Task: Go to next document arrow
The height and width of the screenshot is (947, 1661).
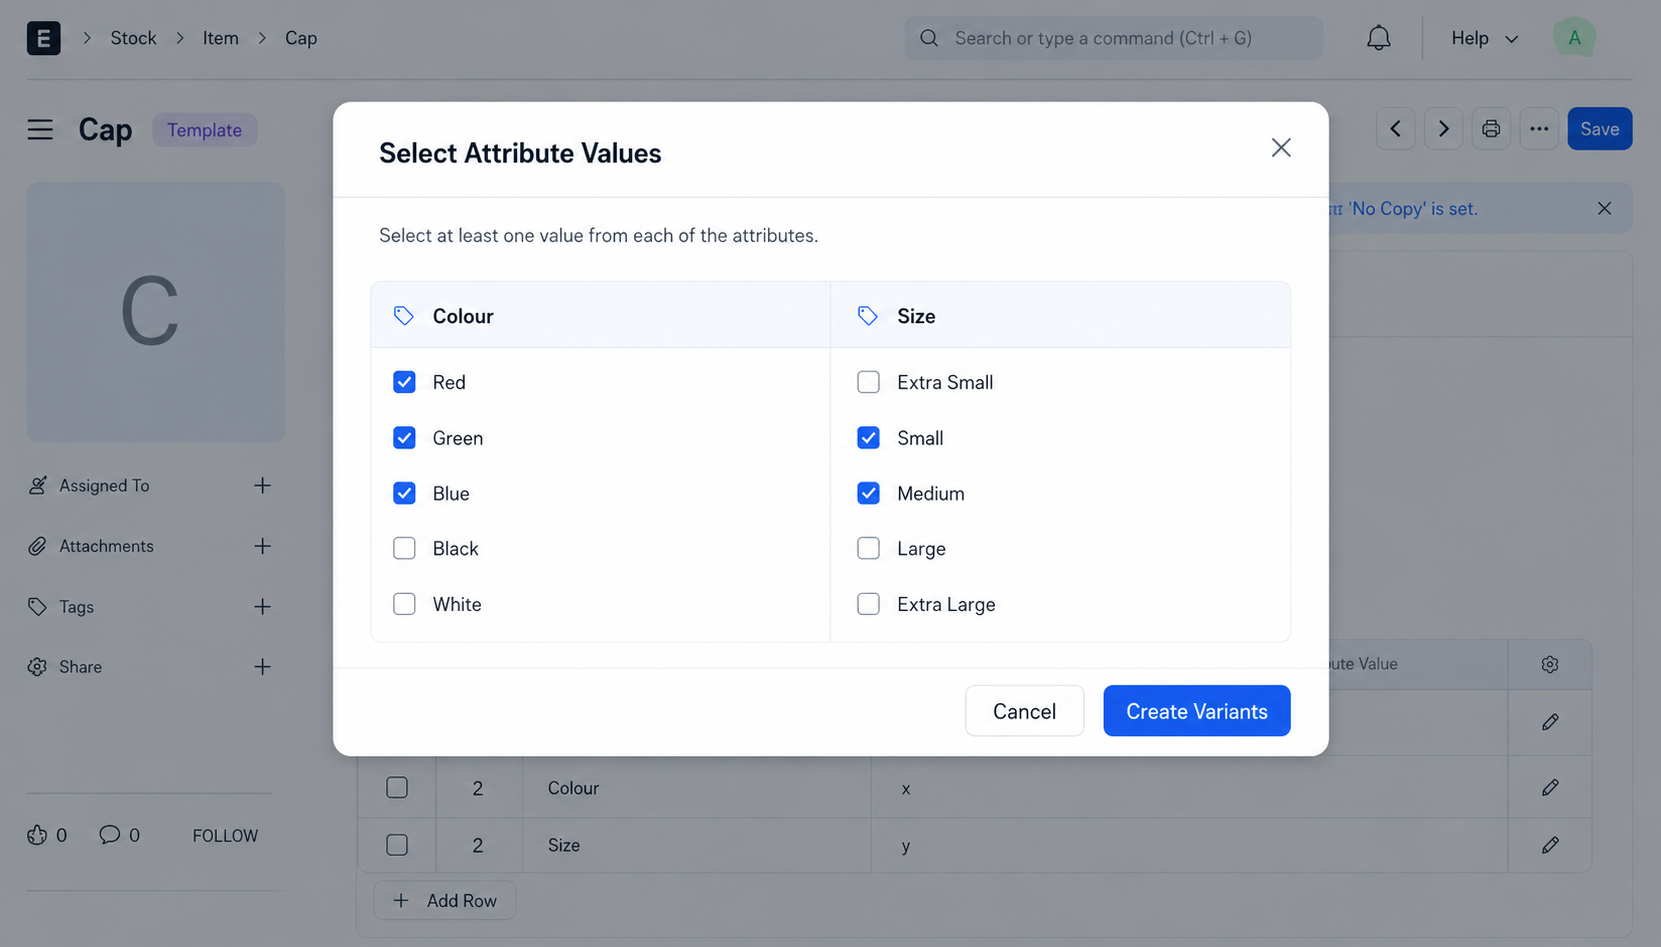Action: coord(1443,129)
